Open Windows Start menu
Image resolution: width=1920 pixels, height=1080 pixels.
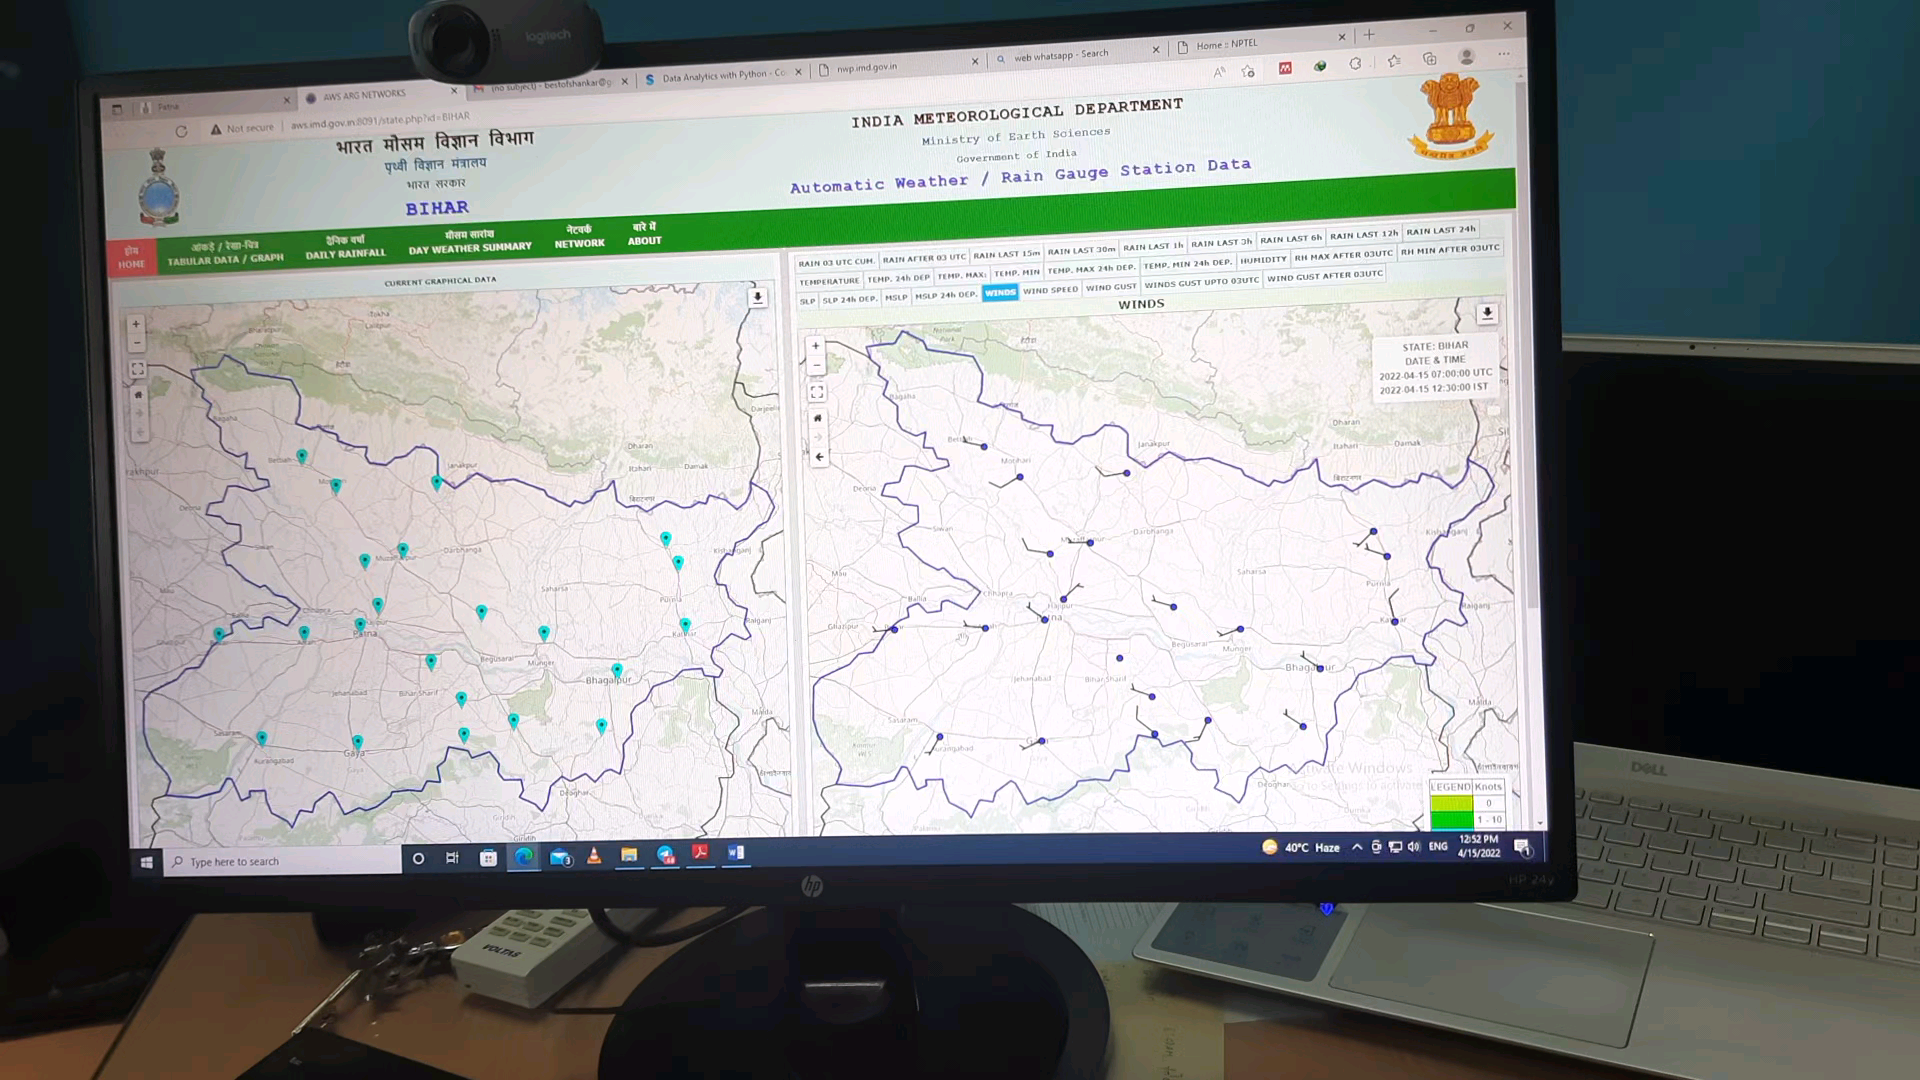click(147, 862)
